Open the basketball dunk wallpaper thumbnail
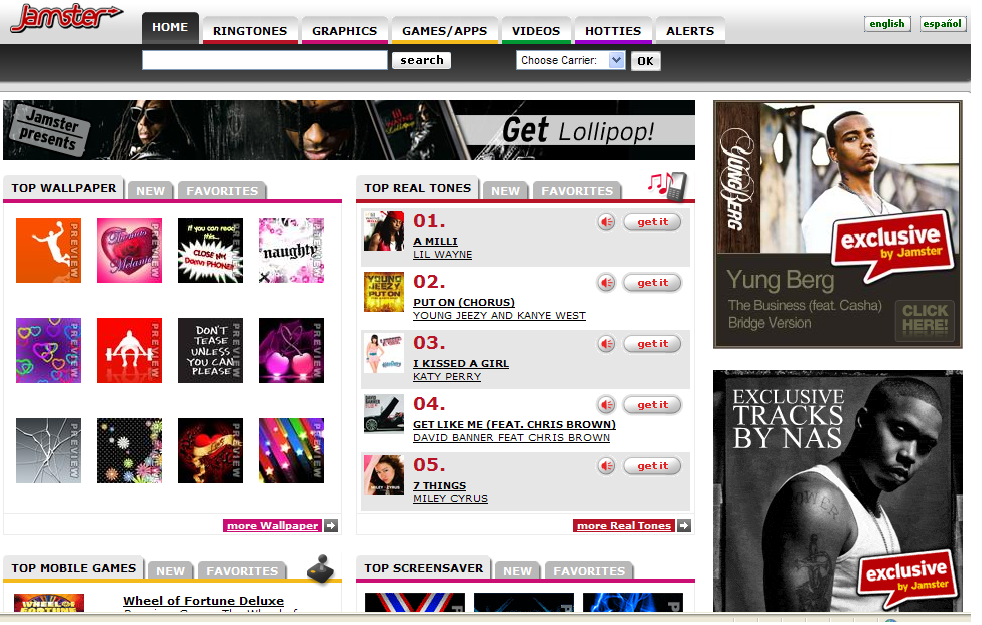The image size is (982, 625). (48, 251)
